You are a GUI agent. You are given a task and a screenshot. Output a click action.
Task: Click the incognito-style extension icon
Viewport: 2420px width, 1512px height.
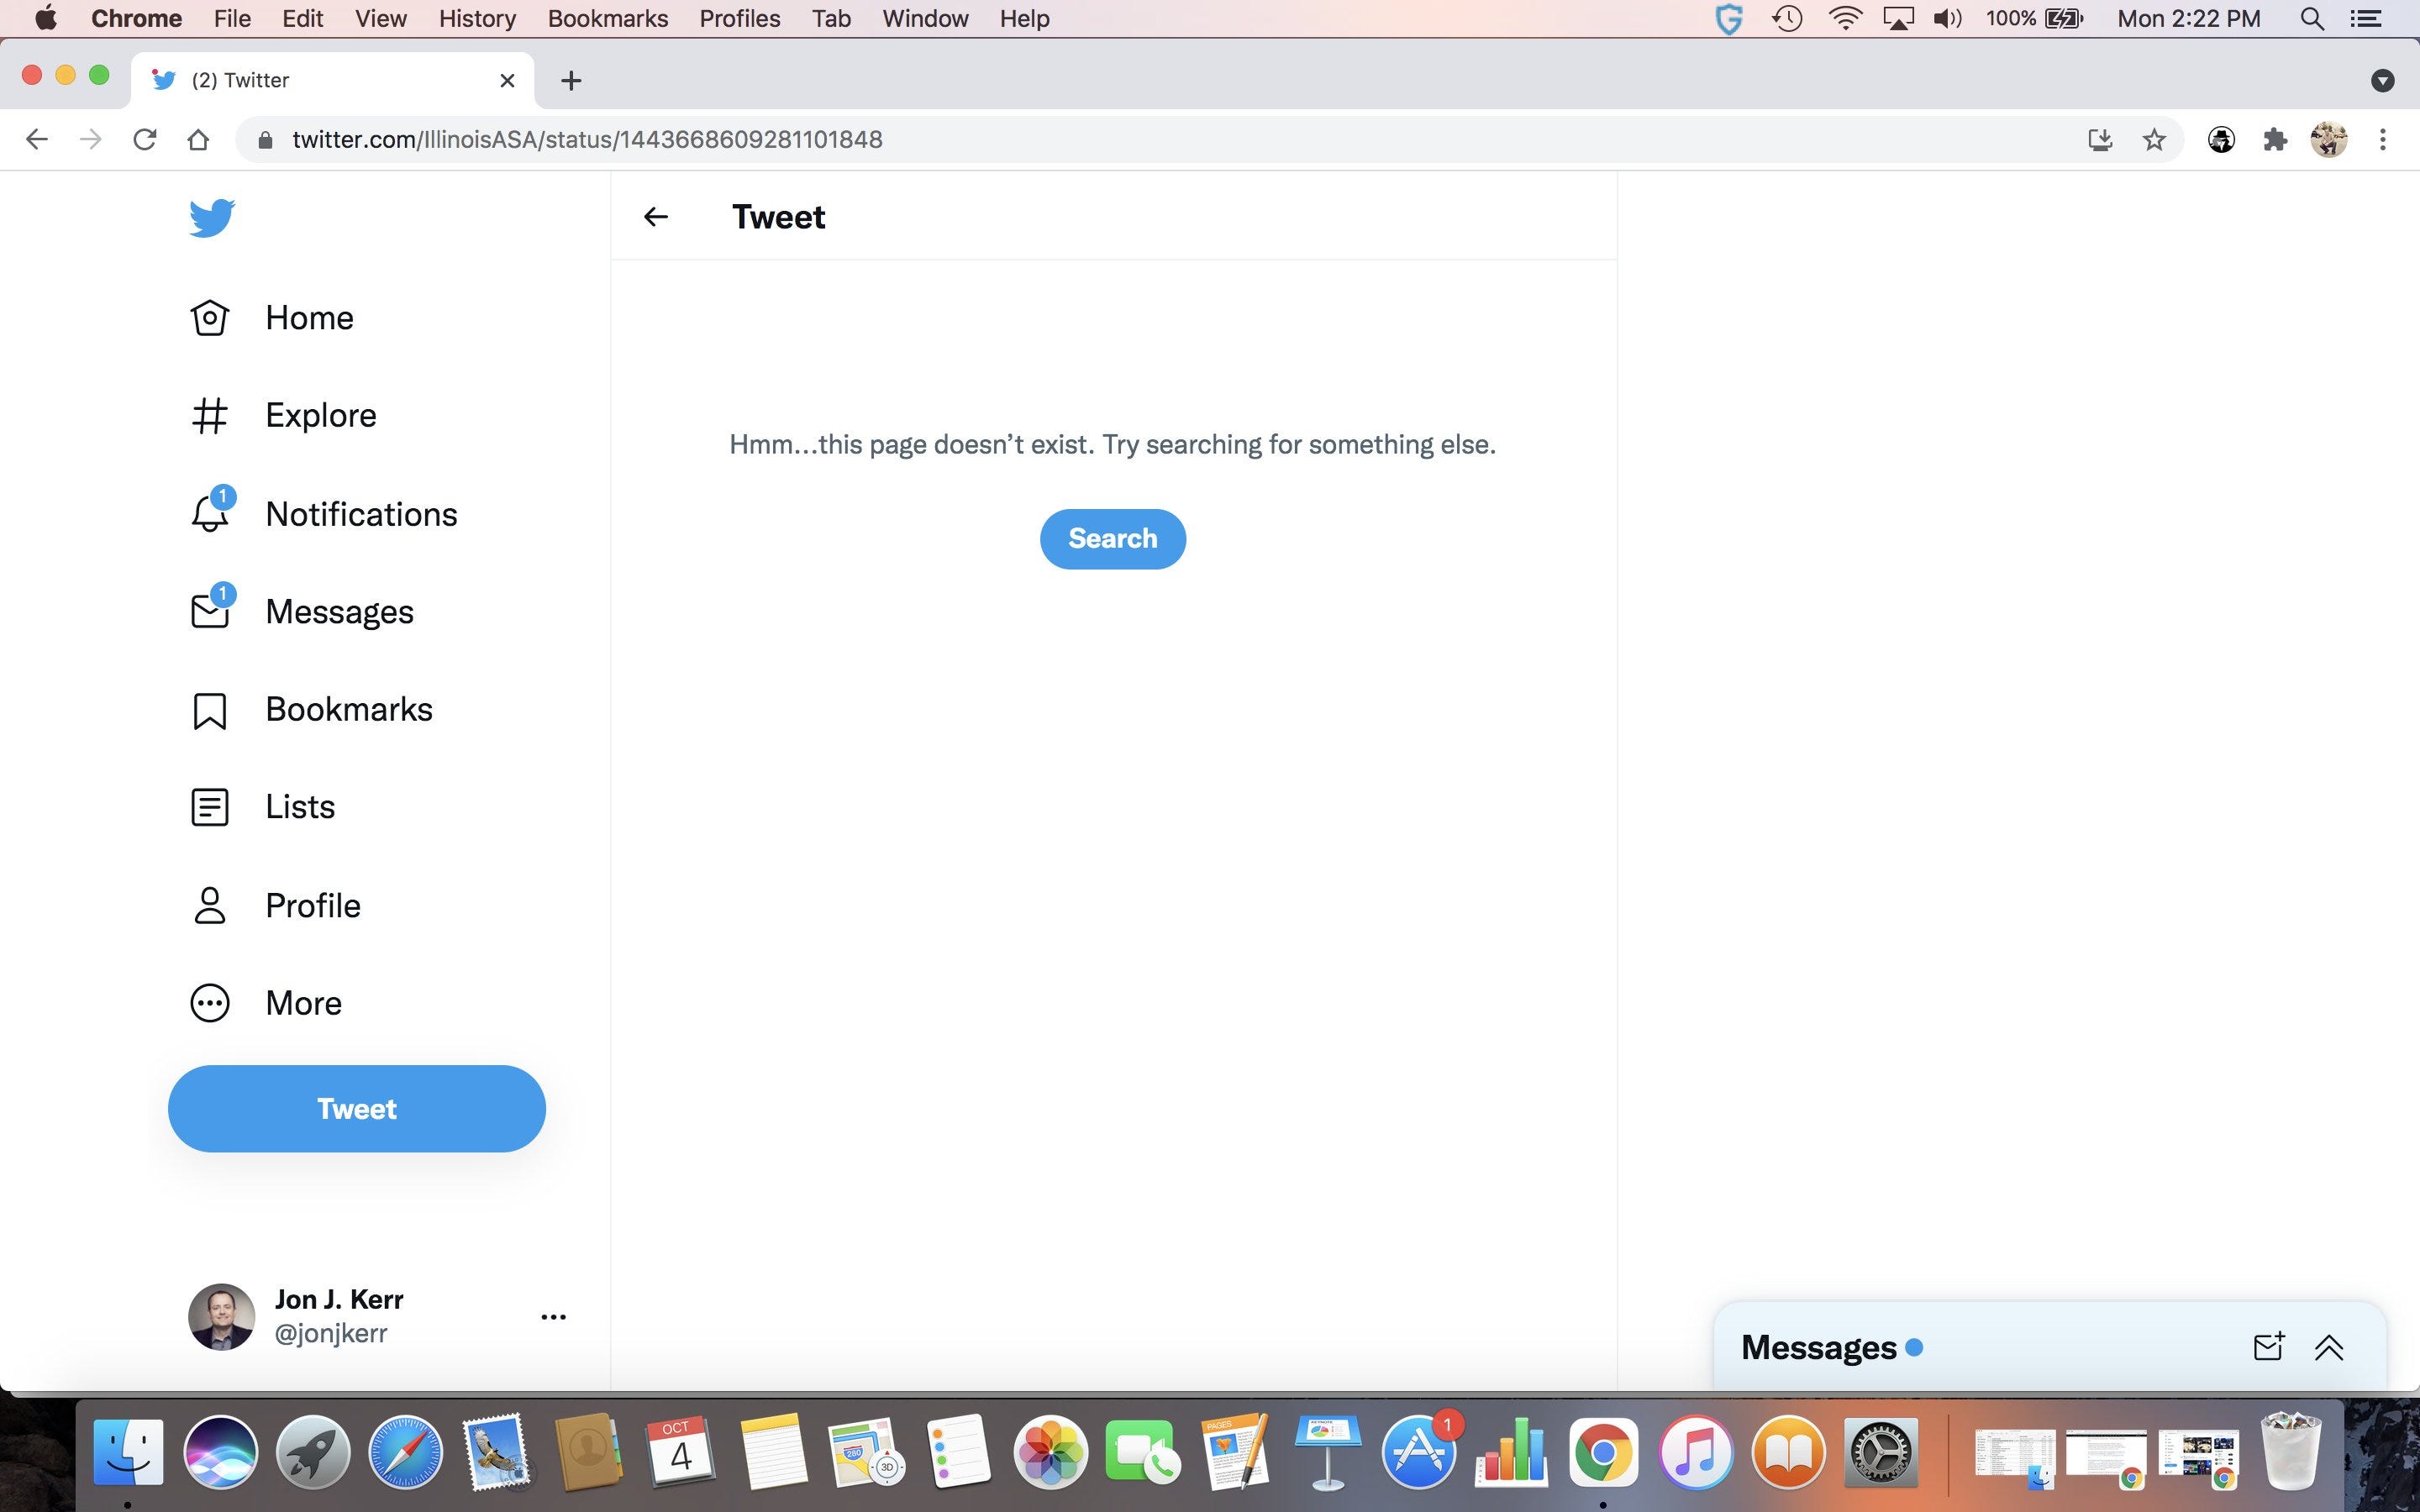click(2221, 139)
